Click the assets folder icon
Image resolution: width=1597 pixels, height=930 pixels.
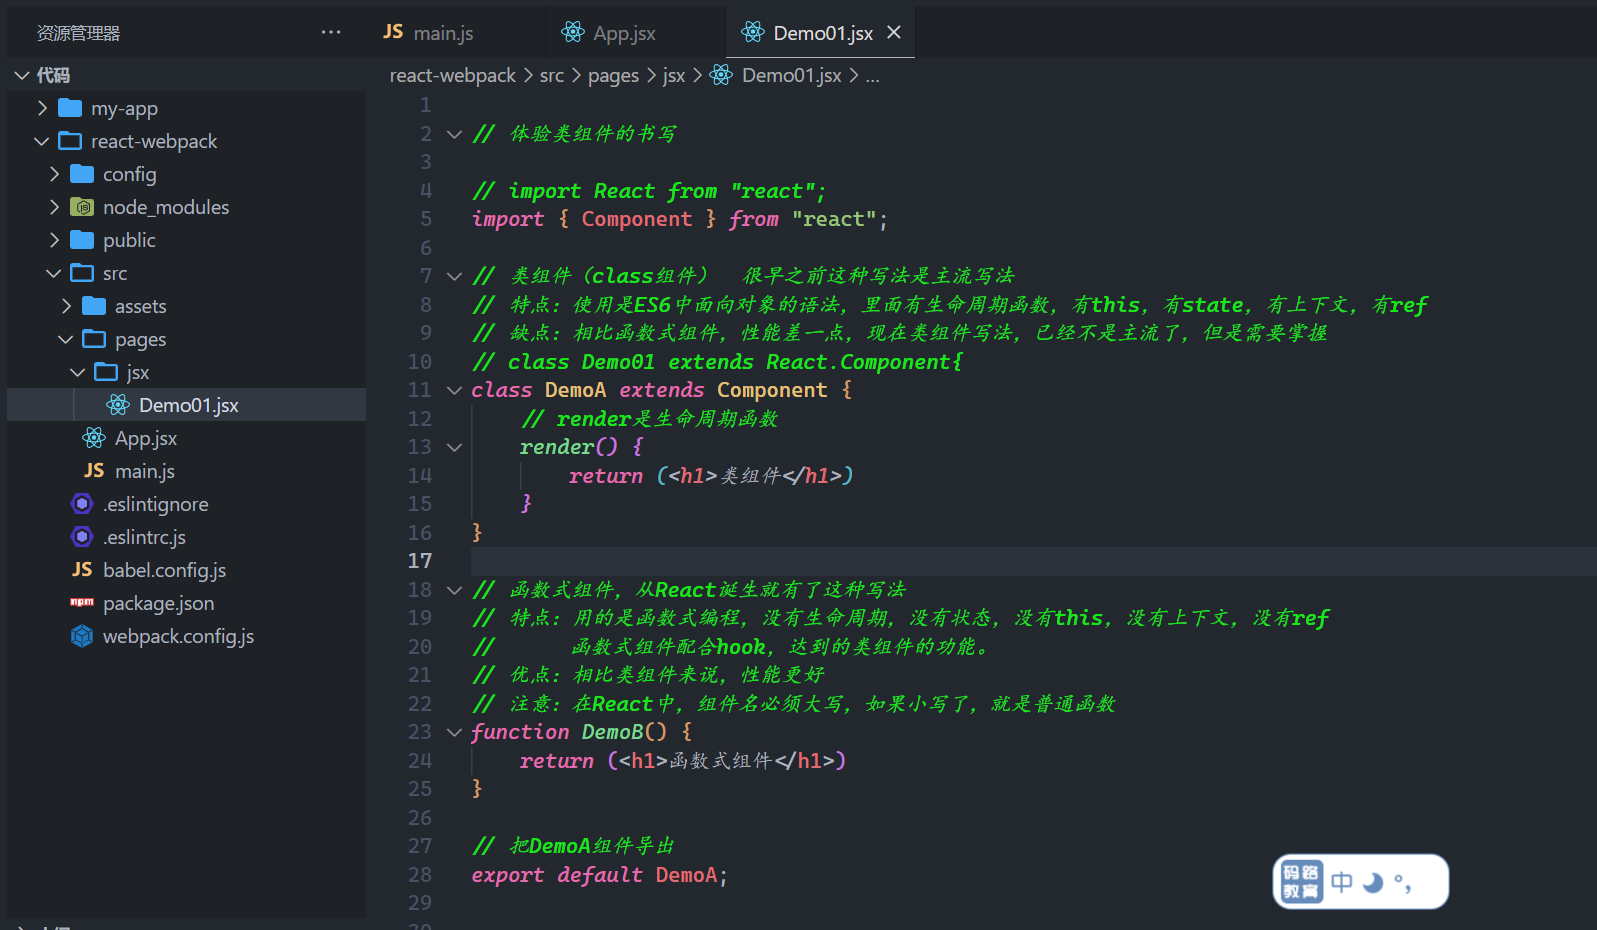(94, 306)
